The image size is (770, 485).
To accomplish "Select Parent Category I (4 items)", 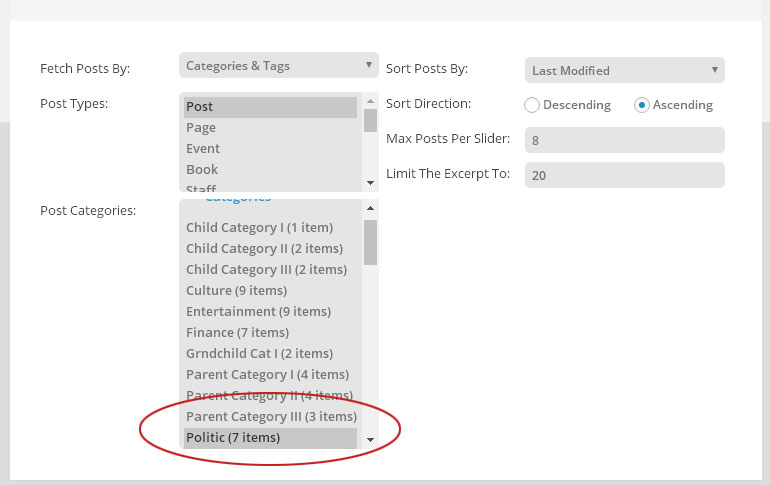I will point(270,375).
